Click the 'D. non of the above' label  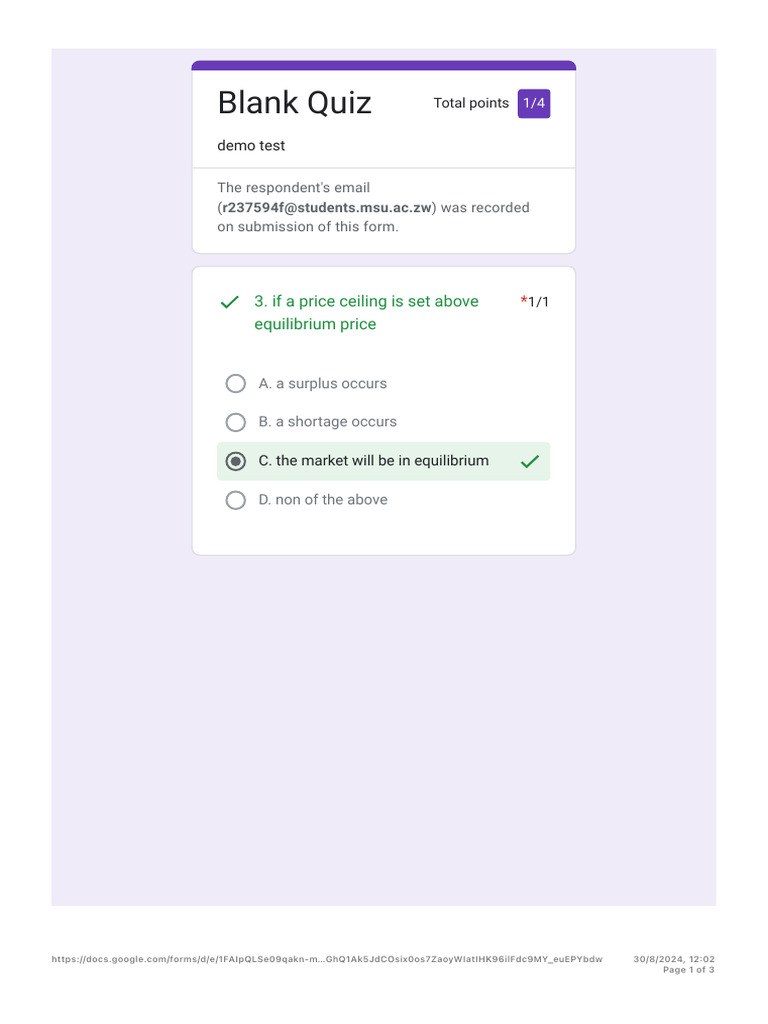click(322, 500)
